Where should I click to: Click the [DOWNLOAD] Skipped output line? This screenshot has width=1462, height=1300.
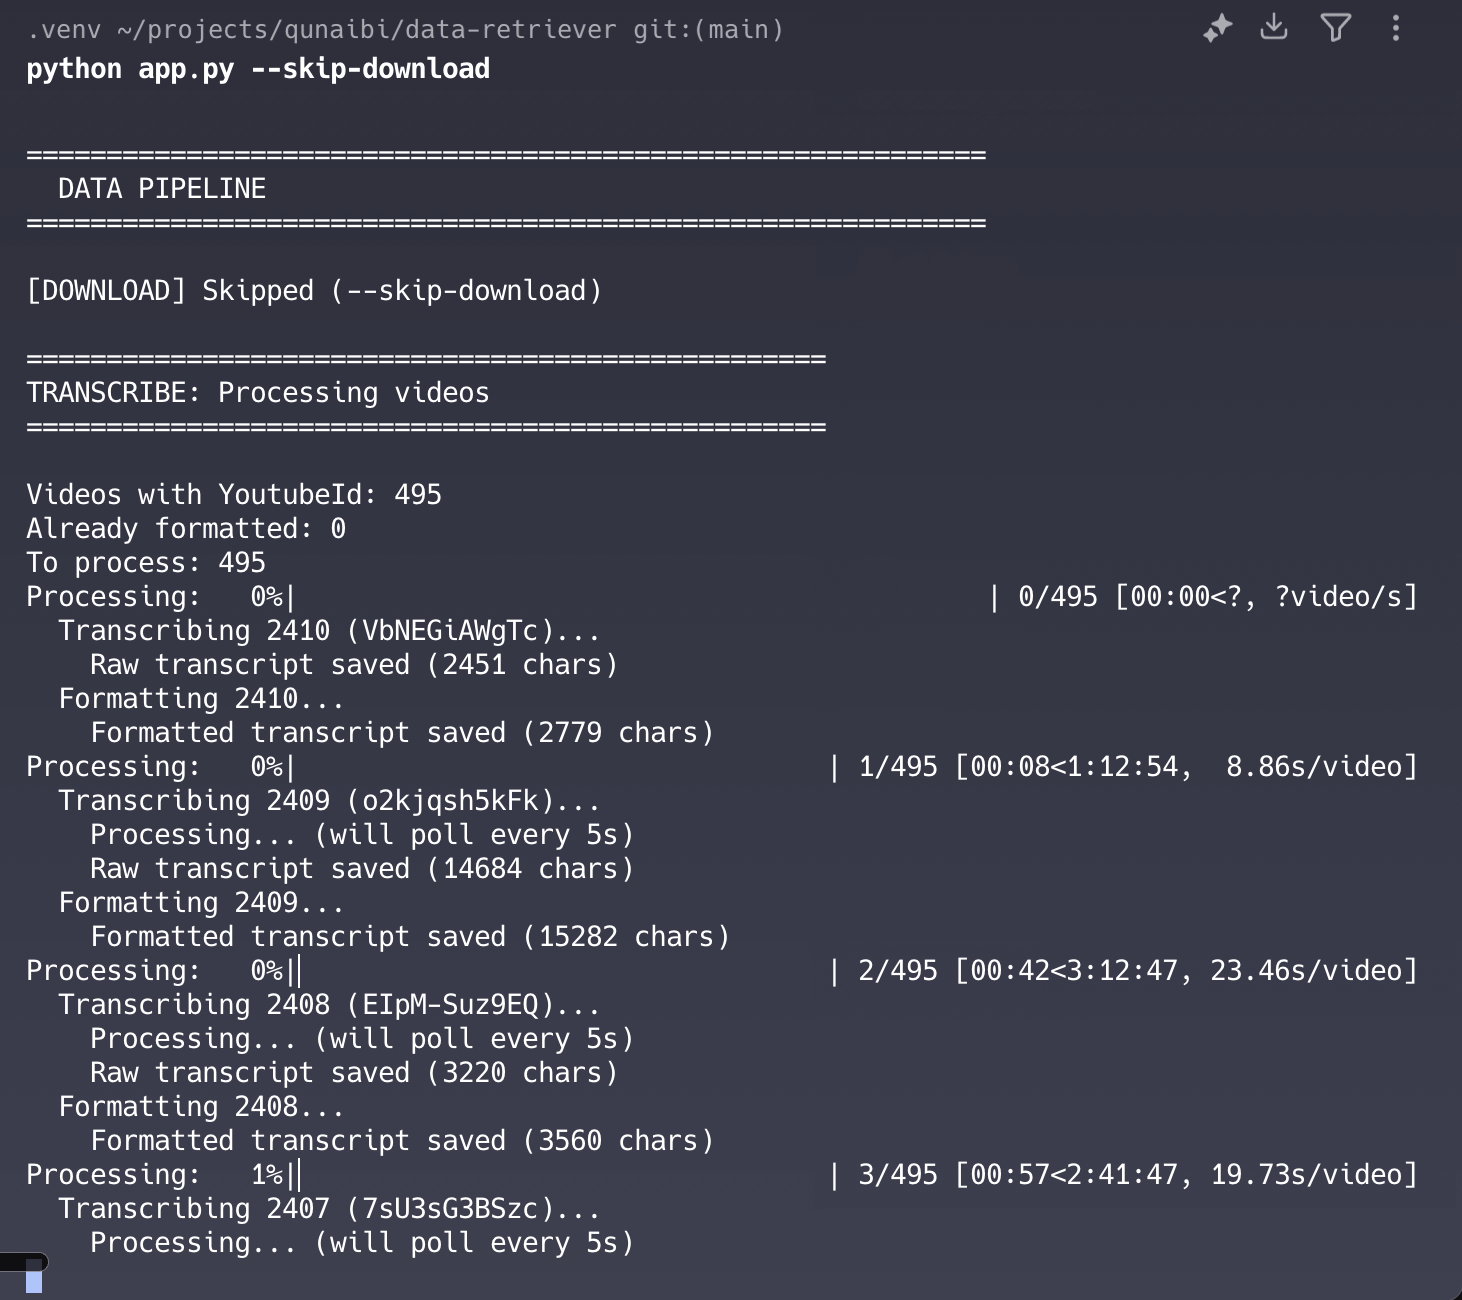(314, 291)
